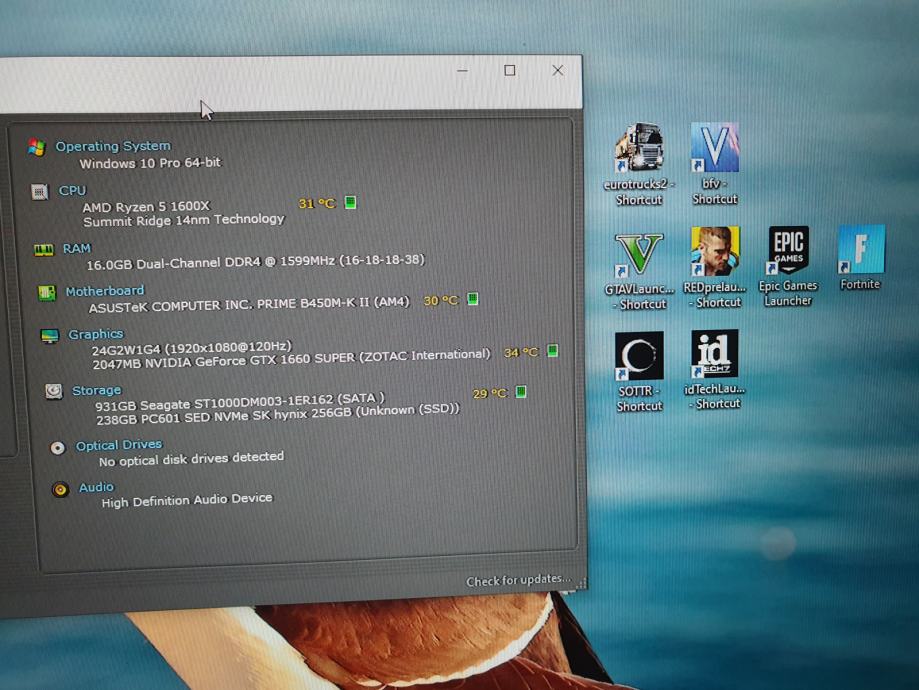This screenshot has width=919, height=690.
Task: Click the green Motherboard temperature indicator
Action: point(473,299)
